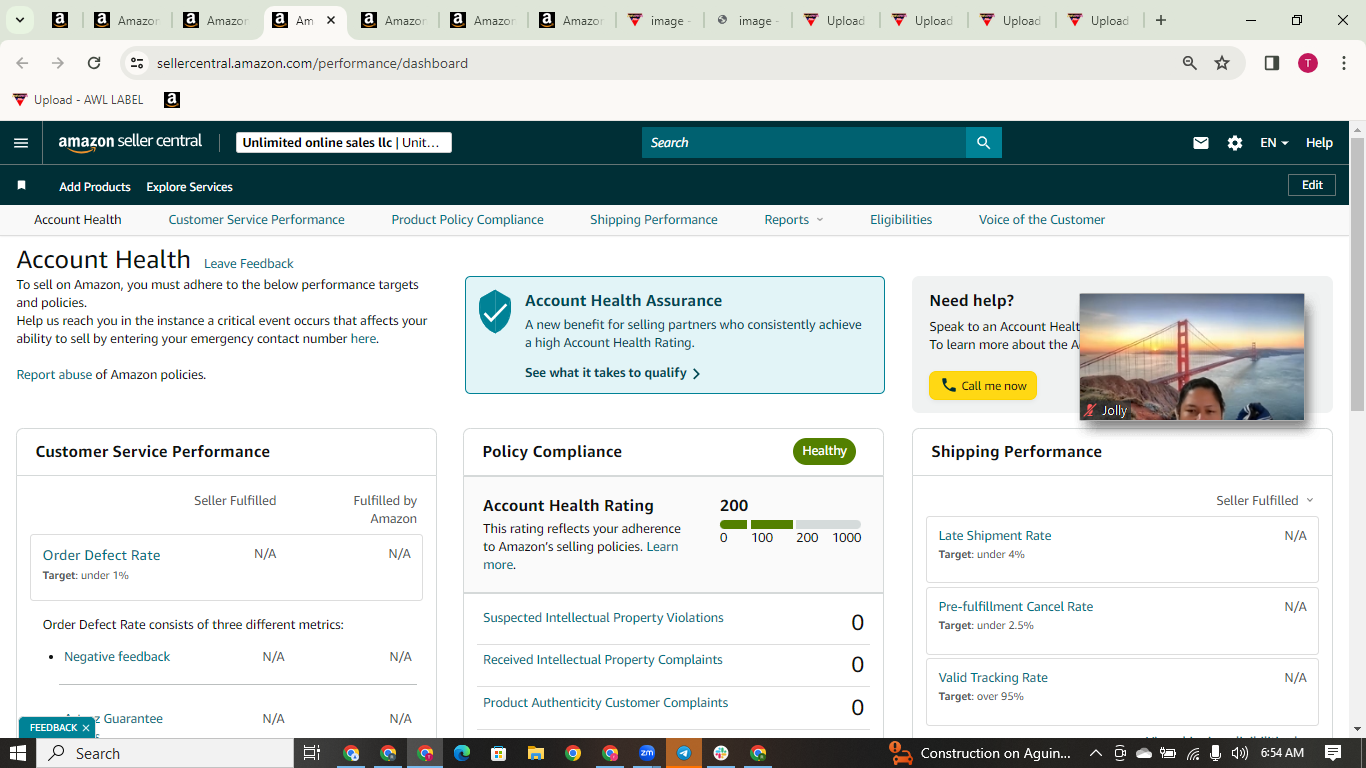
Task: Expand See what it takes to qualify
Action: click(x=612, y=373)
